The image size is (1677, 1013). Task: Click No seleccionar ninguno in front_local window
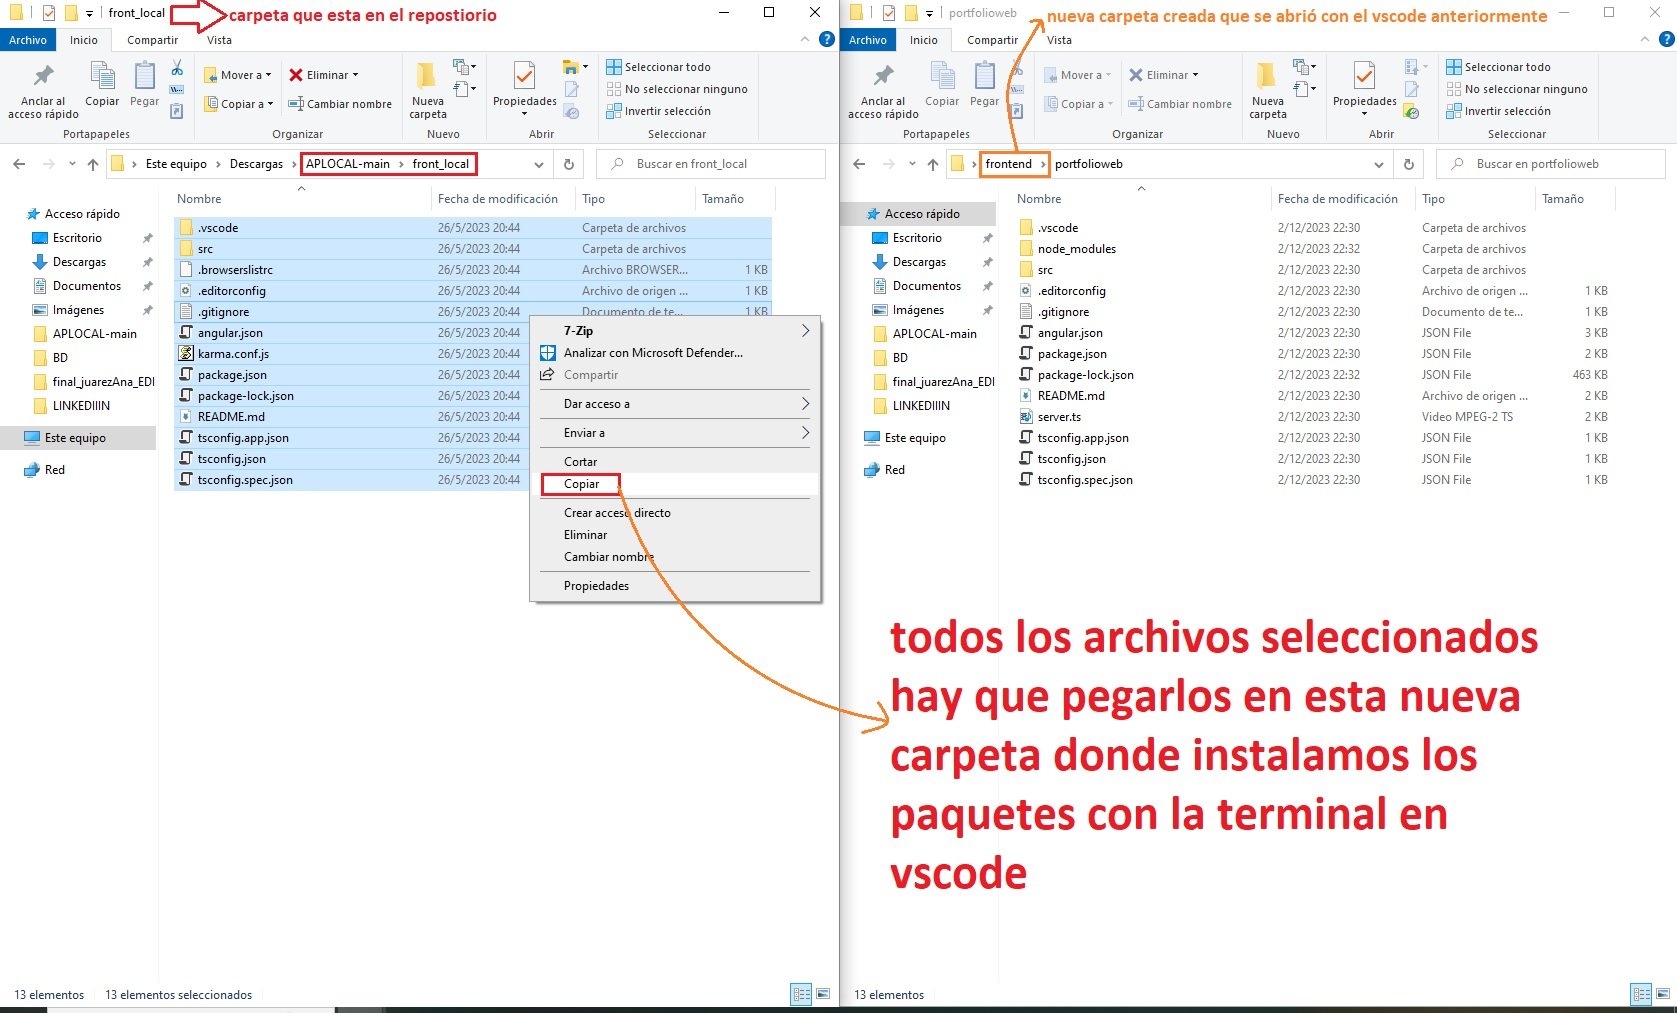point(677,89)
